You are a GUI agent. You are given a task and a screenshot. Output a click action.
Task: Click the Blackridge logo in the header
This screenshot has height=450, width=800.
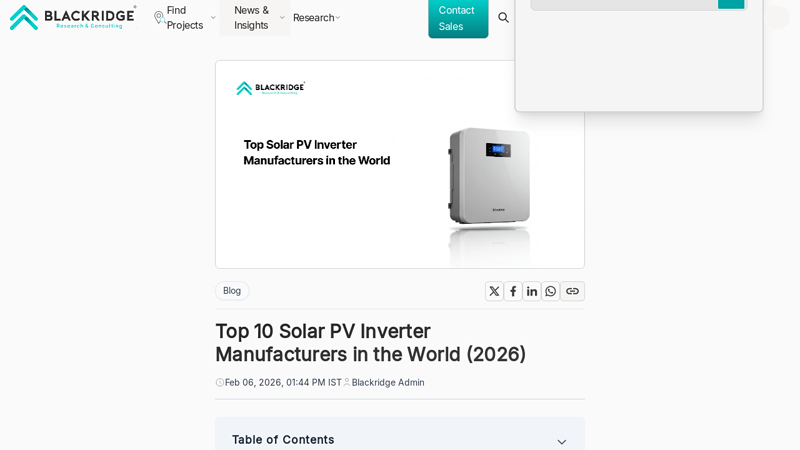click(x=73, y=17)
